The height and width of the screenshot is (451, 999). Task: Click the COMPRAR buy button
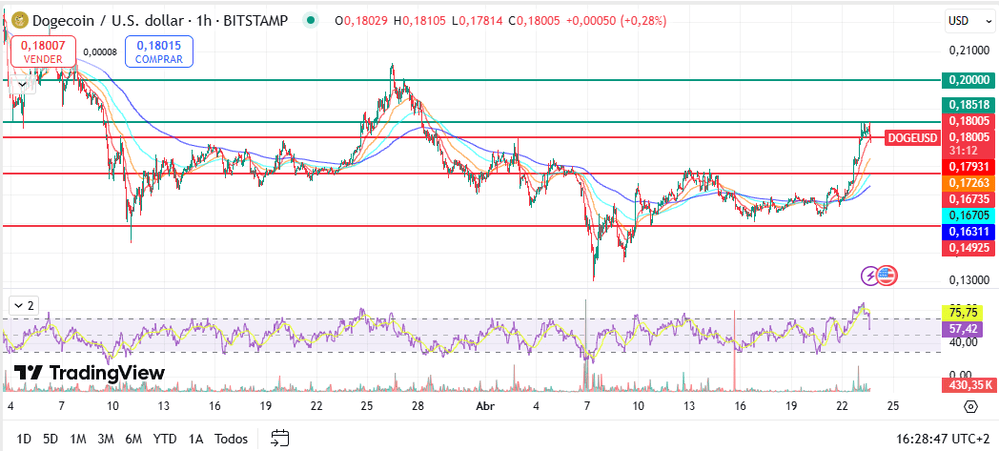(x=159, y=52)
